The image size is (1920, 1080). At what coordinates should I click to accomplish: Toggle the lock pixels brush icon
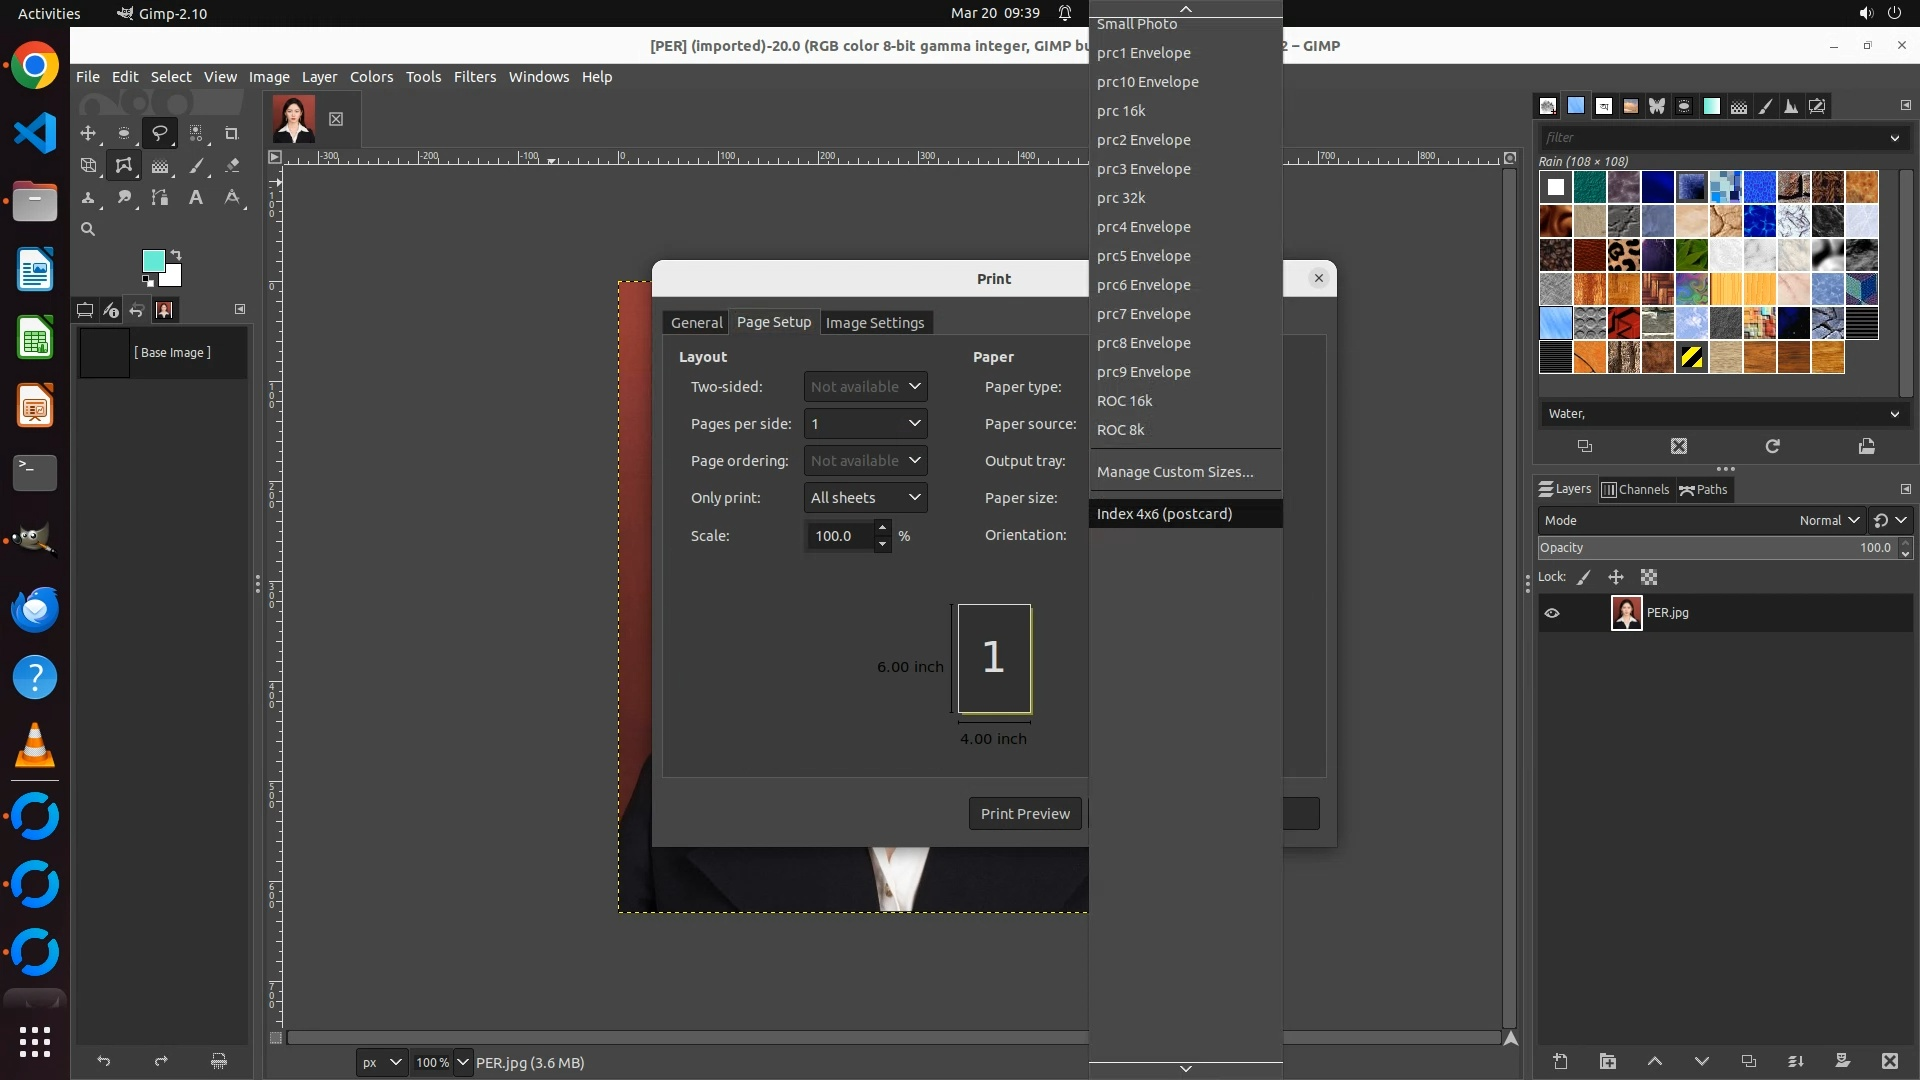[x=1584, y=578]
